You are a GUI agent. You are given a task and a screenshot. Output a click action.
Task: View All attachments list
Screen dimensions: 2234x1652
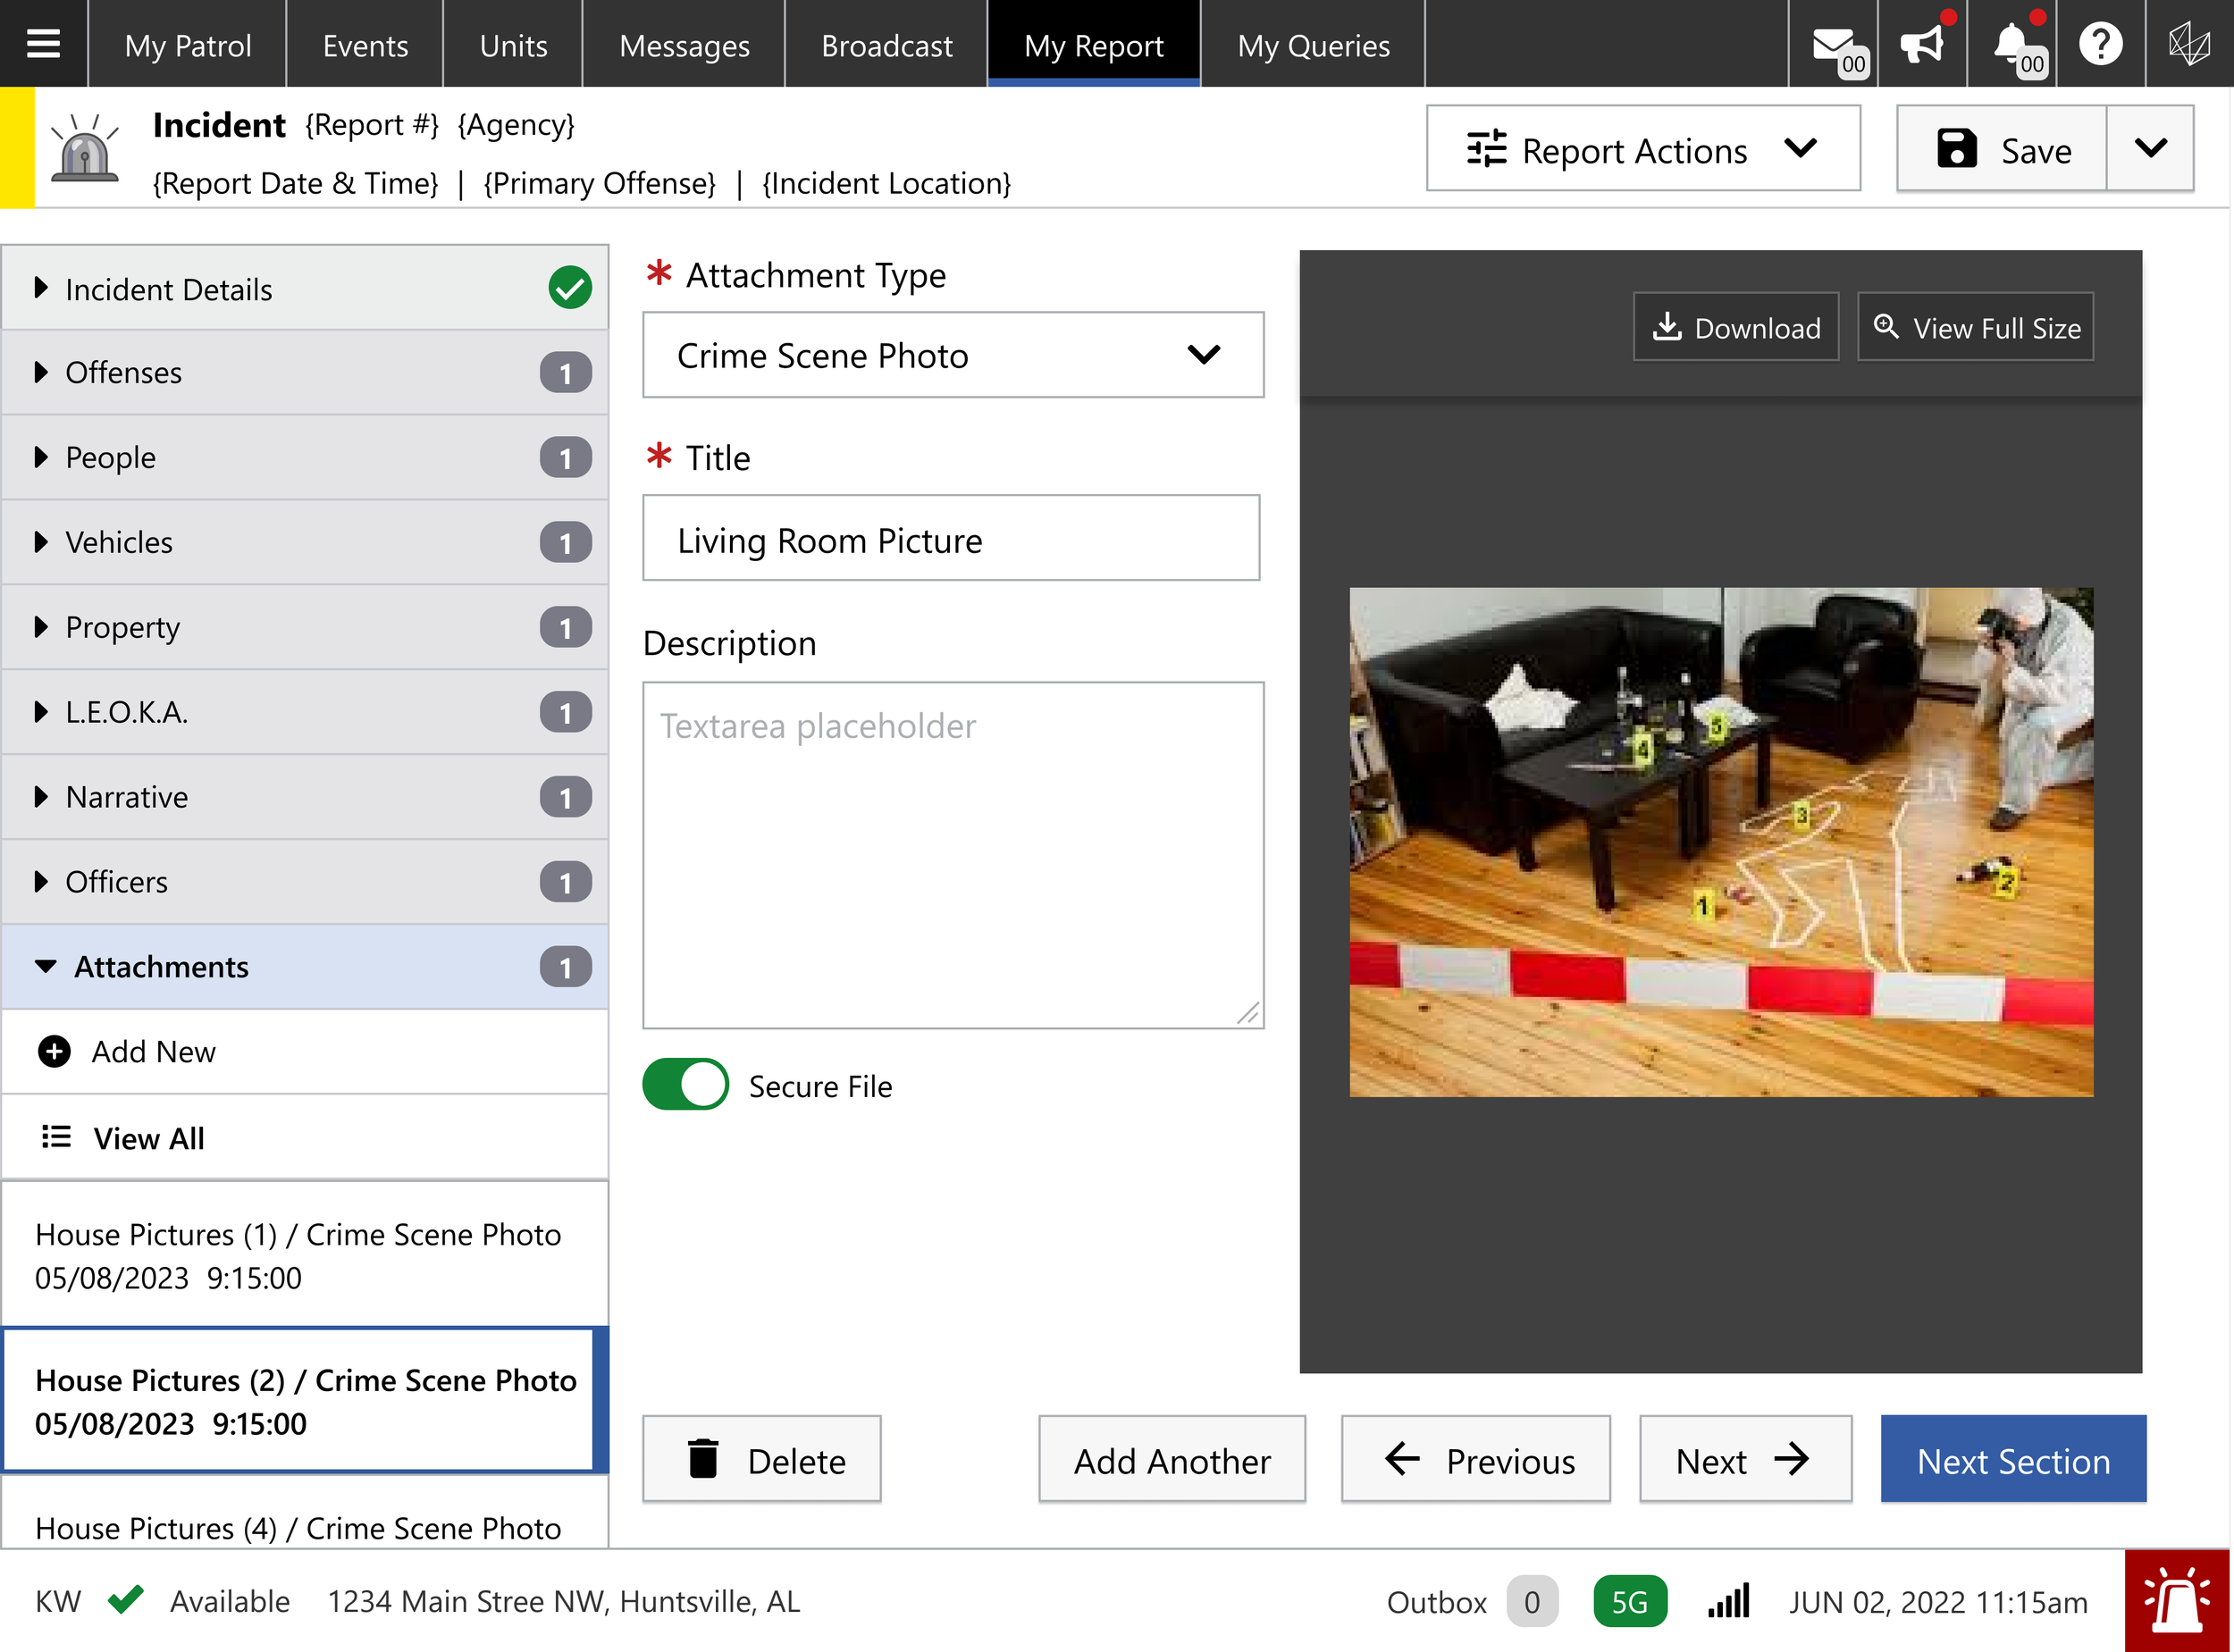(x=305, y=1137)
